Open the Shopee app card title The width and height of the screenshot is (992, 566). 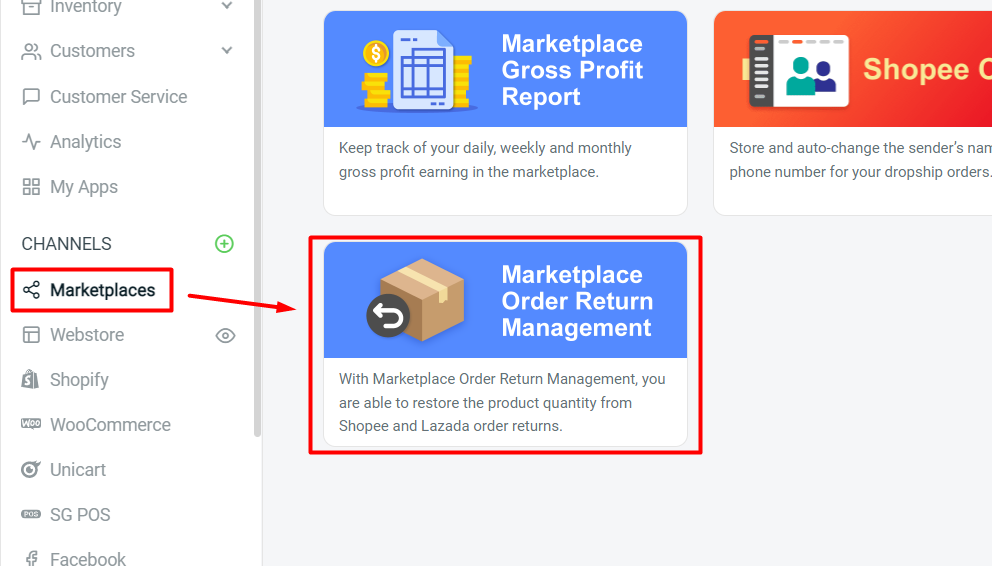pyautogui.click(x=927, y=69)
